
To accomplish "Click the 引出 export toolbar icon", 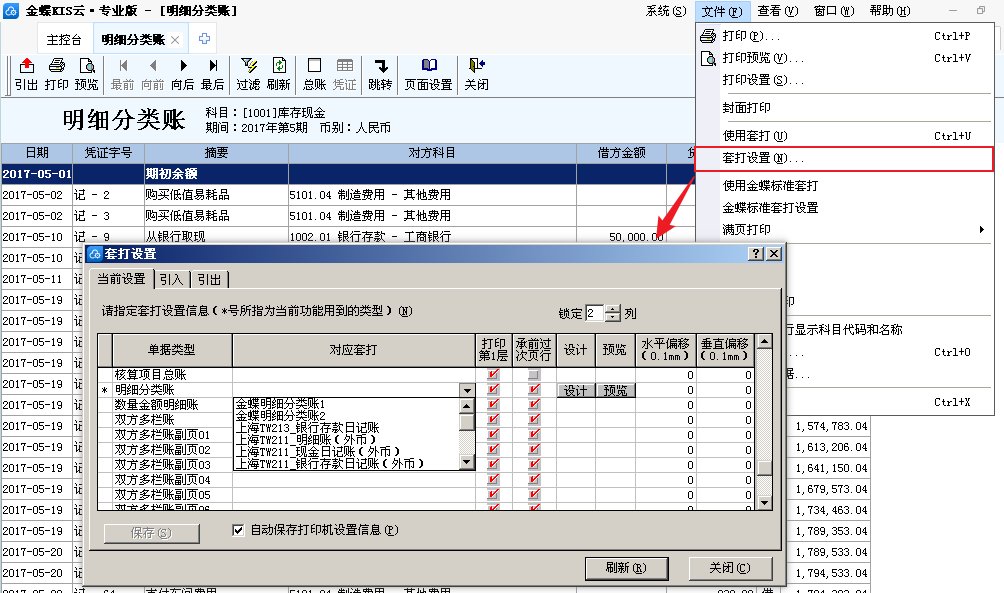I will point(26,74).
